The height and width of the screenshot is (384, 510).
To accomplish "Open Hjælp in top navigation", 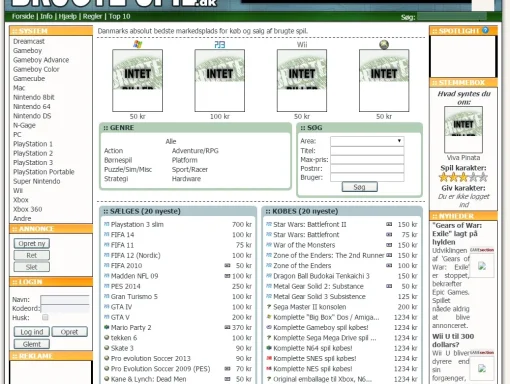I will pyautogui.click(x=68, y=16).
